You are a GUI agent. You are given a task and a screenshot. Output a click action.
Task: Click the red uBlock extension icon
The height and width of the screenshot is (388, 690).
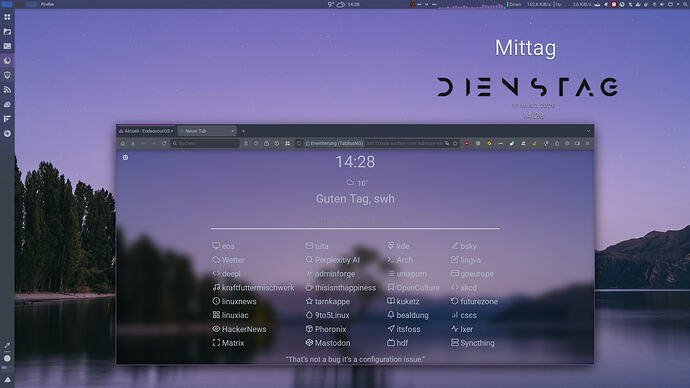(467, 143)
